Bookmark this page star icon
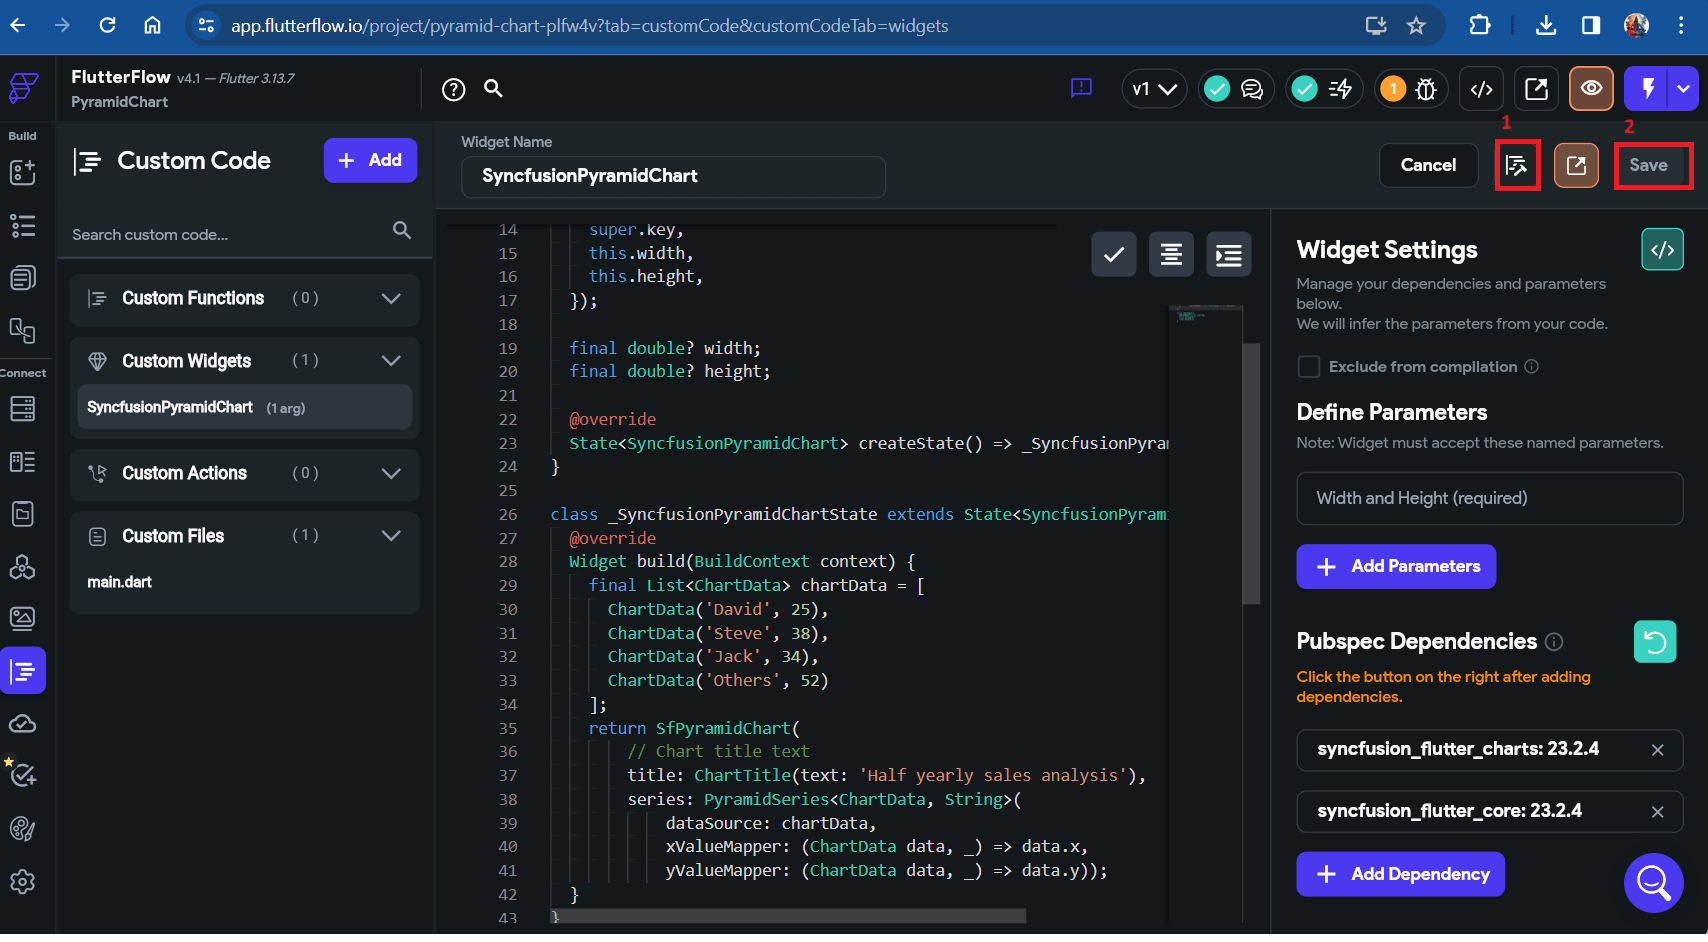1708x942 pixels. pyautogui.click(x=1416, y=25)
